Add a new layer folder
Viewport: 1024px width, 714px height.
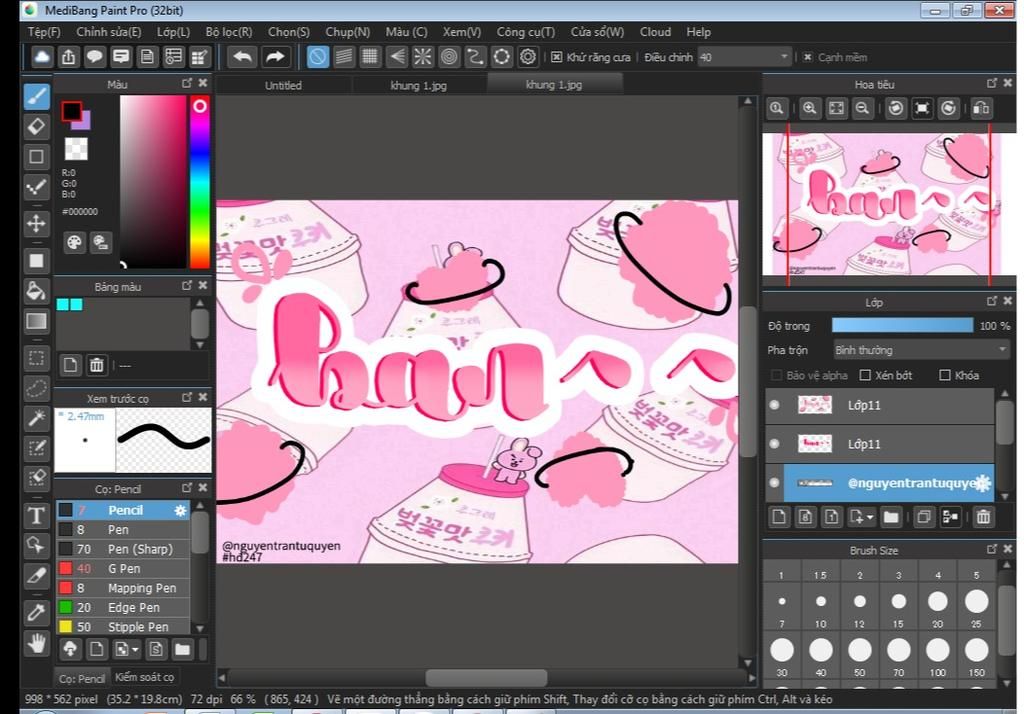tap(891, 517)
